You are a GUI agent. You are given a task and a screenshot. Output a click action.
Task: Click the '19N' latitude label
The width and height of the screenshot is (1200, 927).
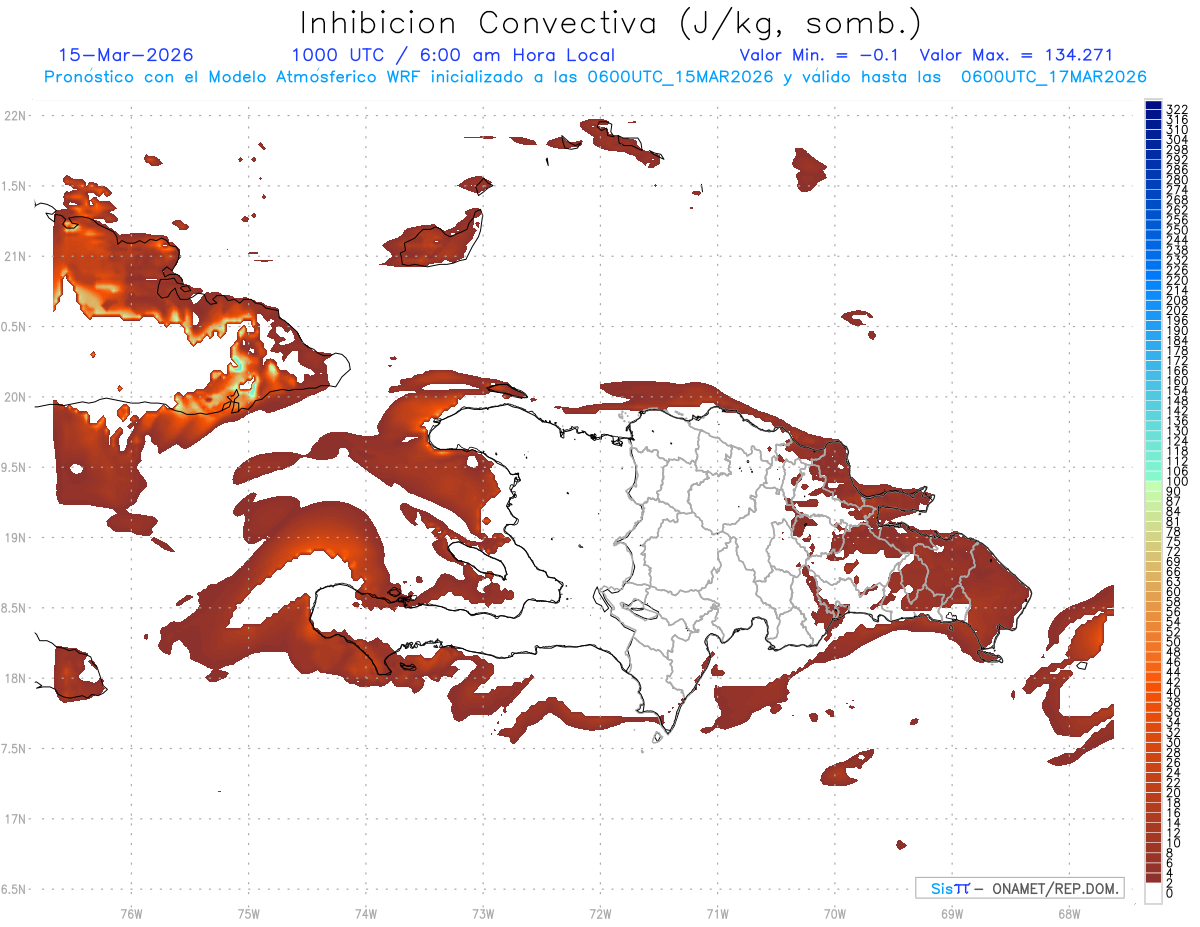[x=17, y=538]
